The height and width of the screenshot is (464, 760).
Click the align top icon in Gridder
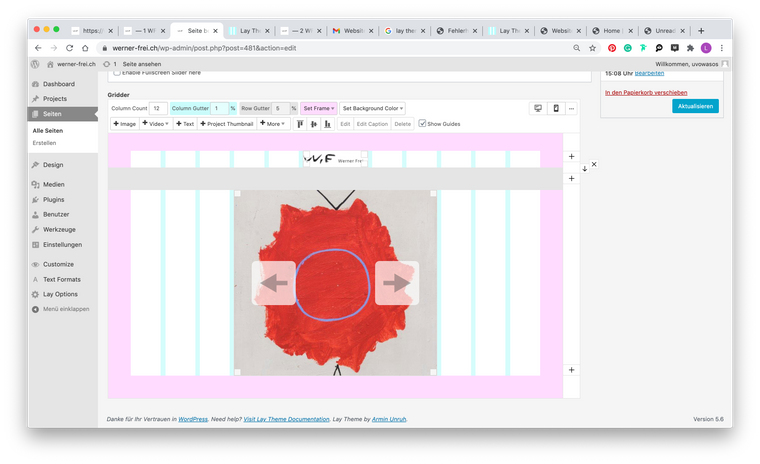click(x=301, y=124)
